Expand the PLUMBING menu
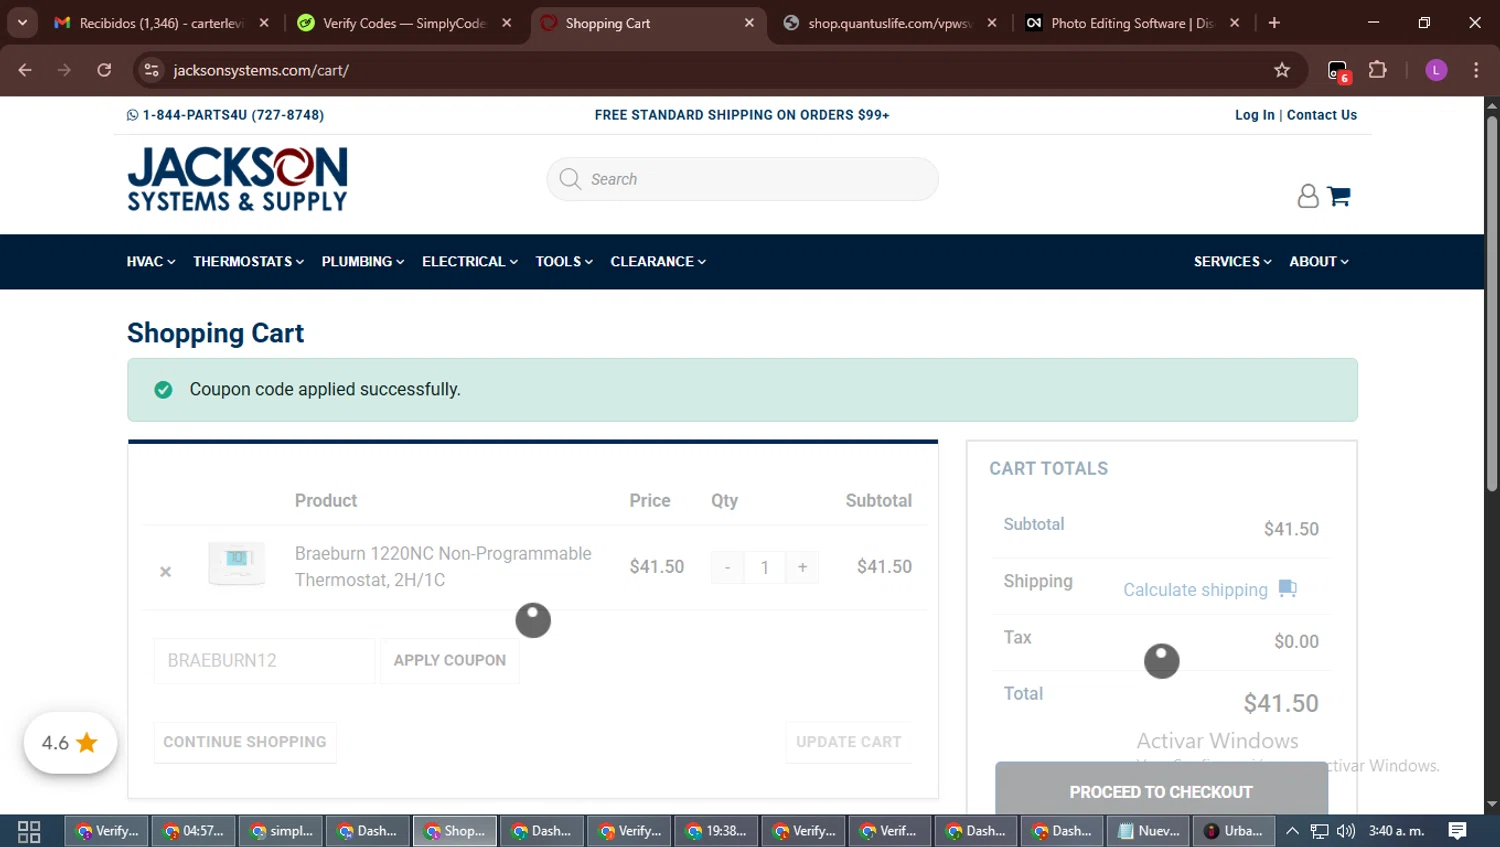Screen dimensions: 1500x847 click(x=363, y=262)
